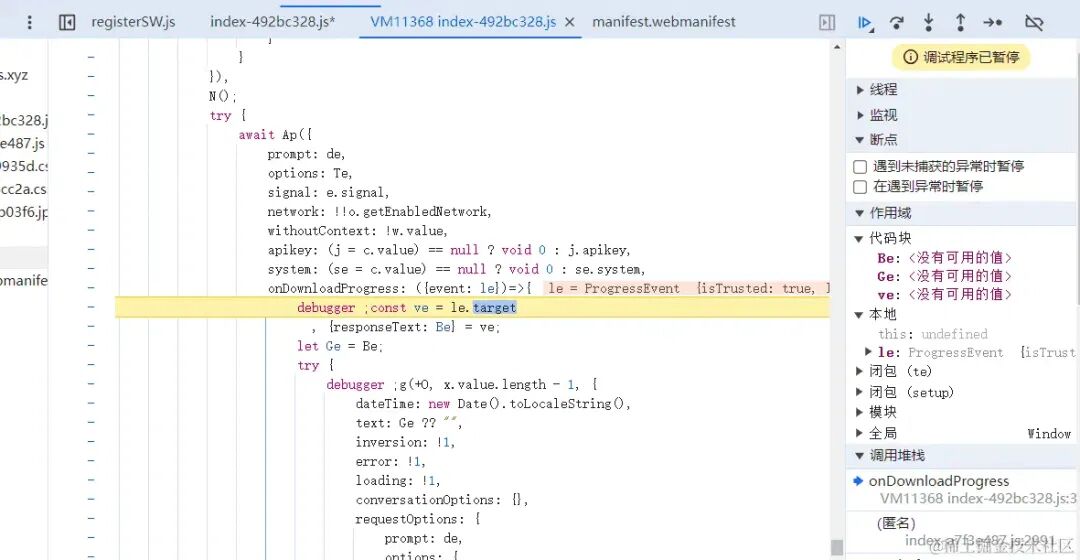This screenshot has height=560, width=1080.
Task: Click the 调试程序已暂停 paused notice
Action: click(x=961, y=57)
